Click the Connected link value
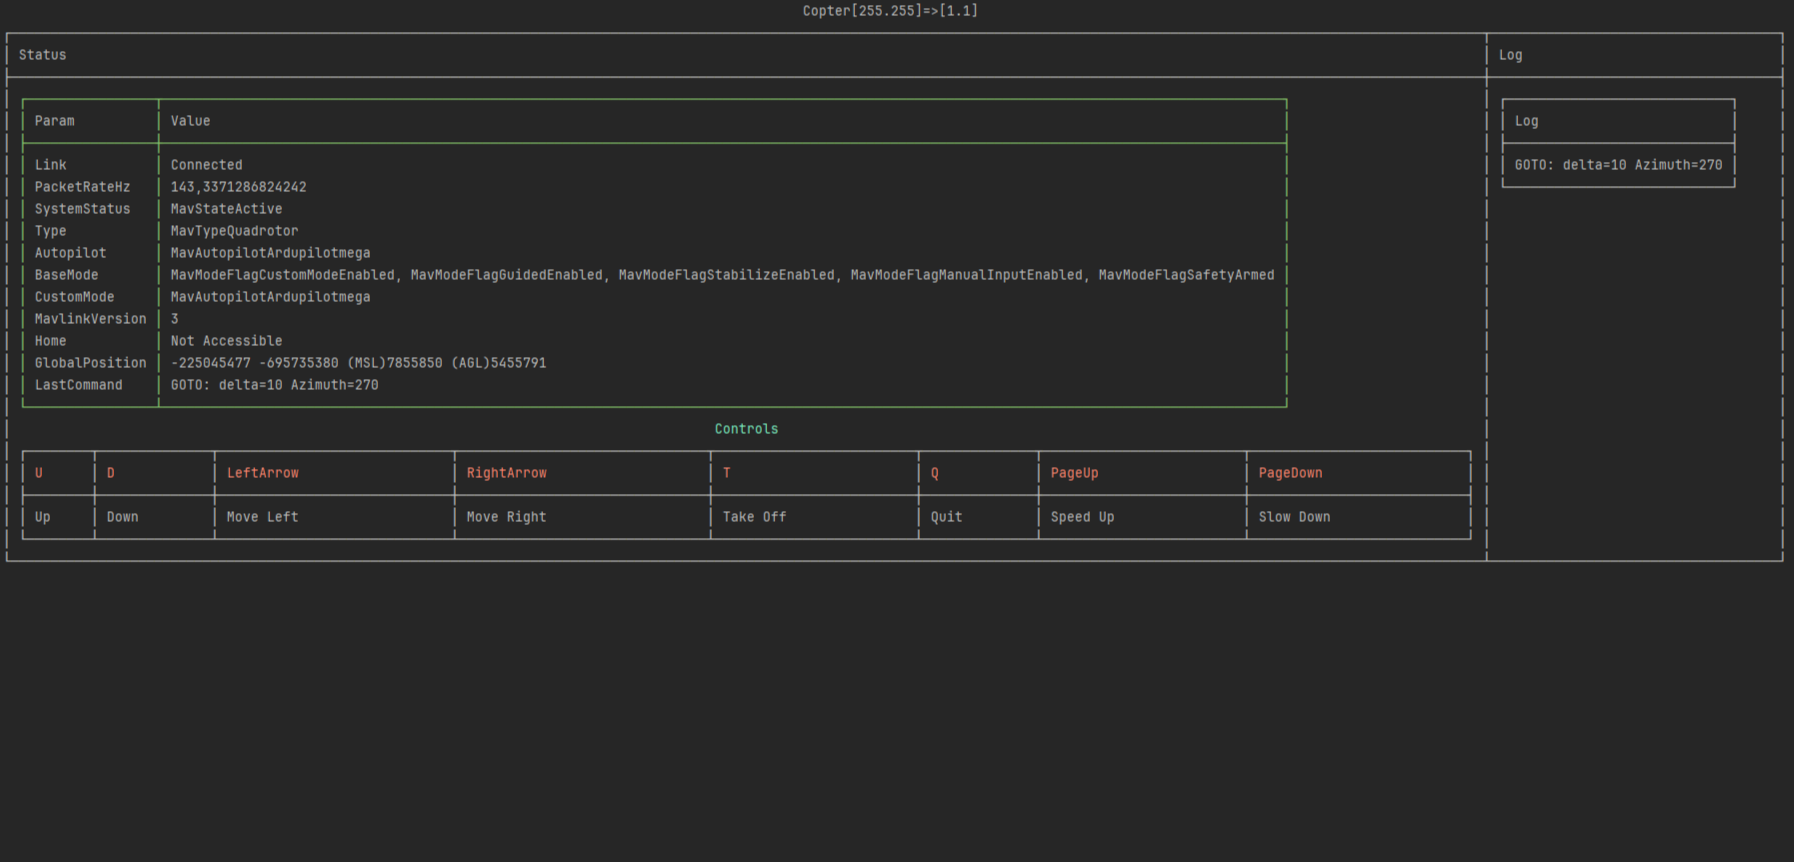The image size is (1794, 862). pyautogui.click(x=206, y=165)
